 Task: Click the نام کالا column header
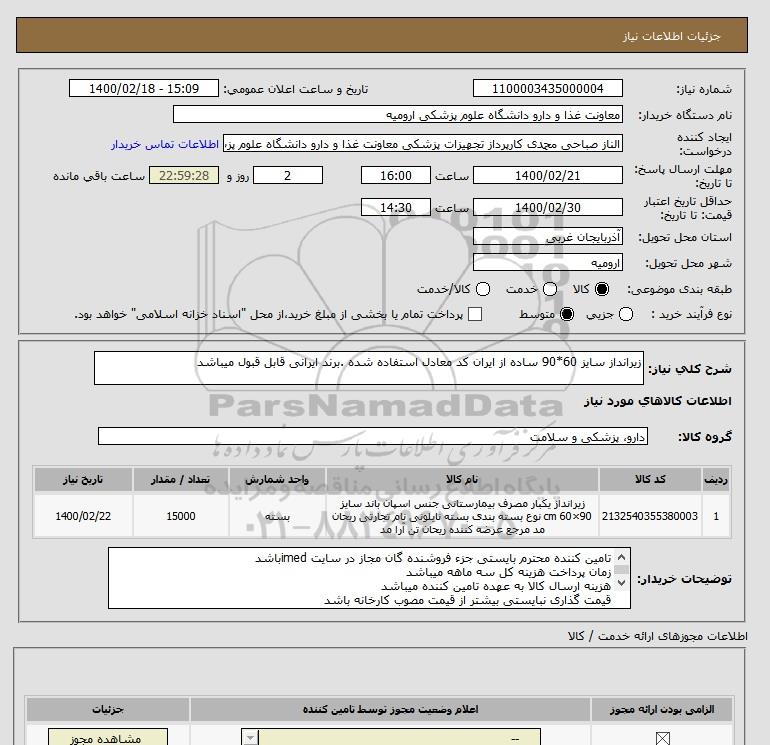462,479
